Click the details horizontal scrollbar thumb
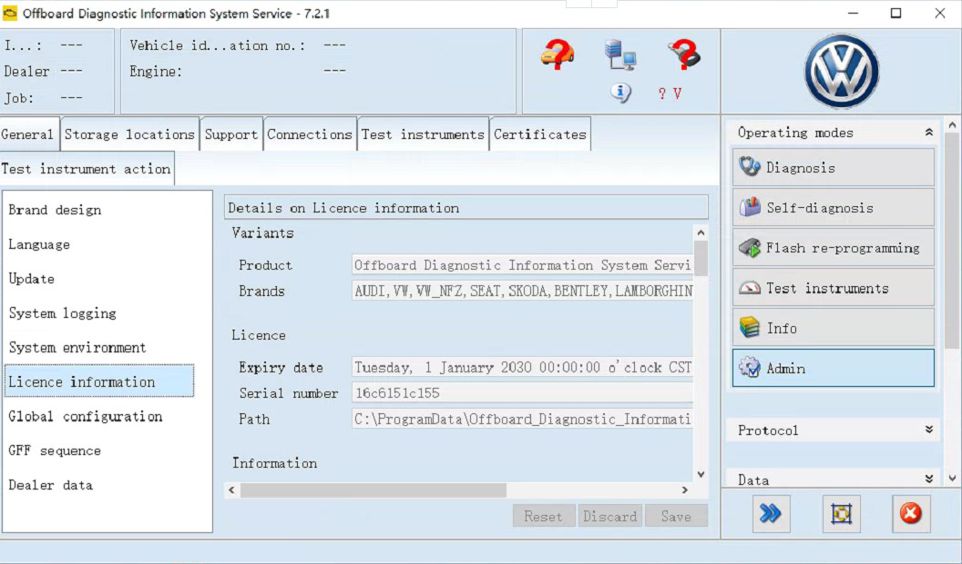962x564 pixels. click(x=373, y=490)
